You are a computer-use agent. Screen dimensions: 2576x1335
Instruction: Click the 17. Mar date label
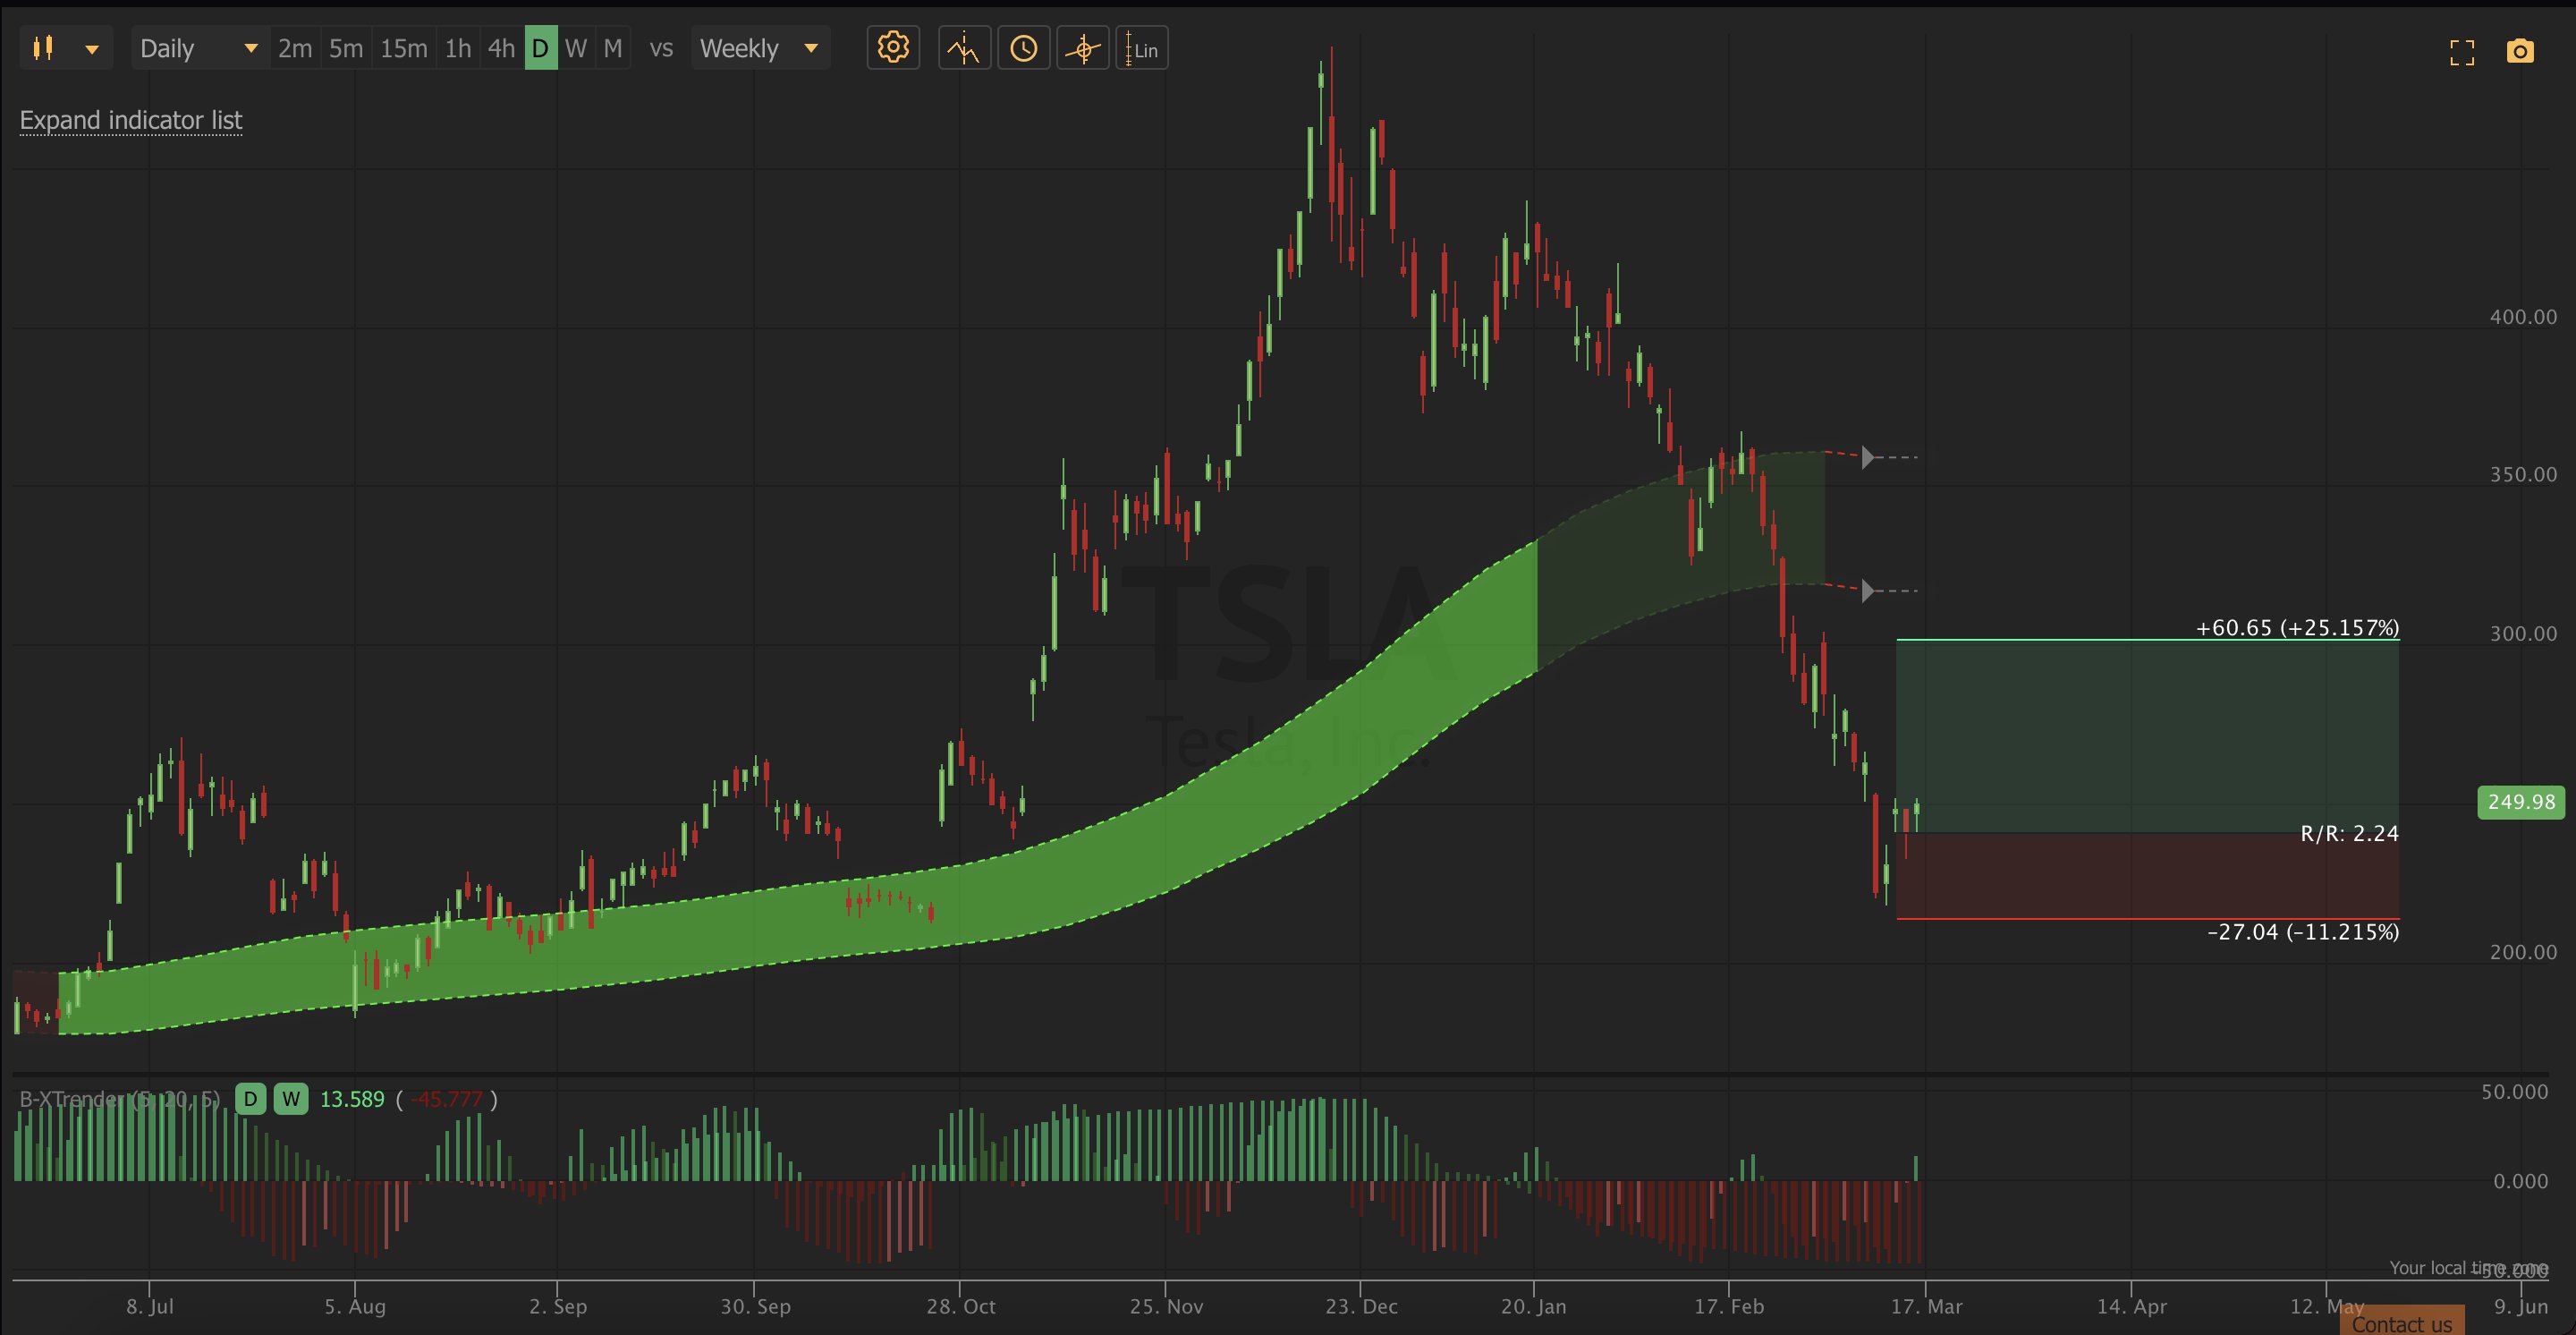pyautogui.click(x=1926, y=1306)
